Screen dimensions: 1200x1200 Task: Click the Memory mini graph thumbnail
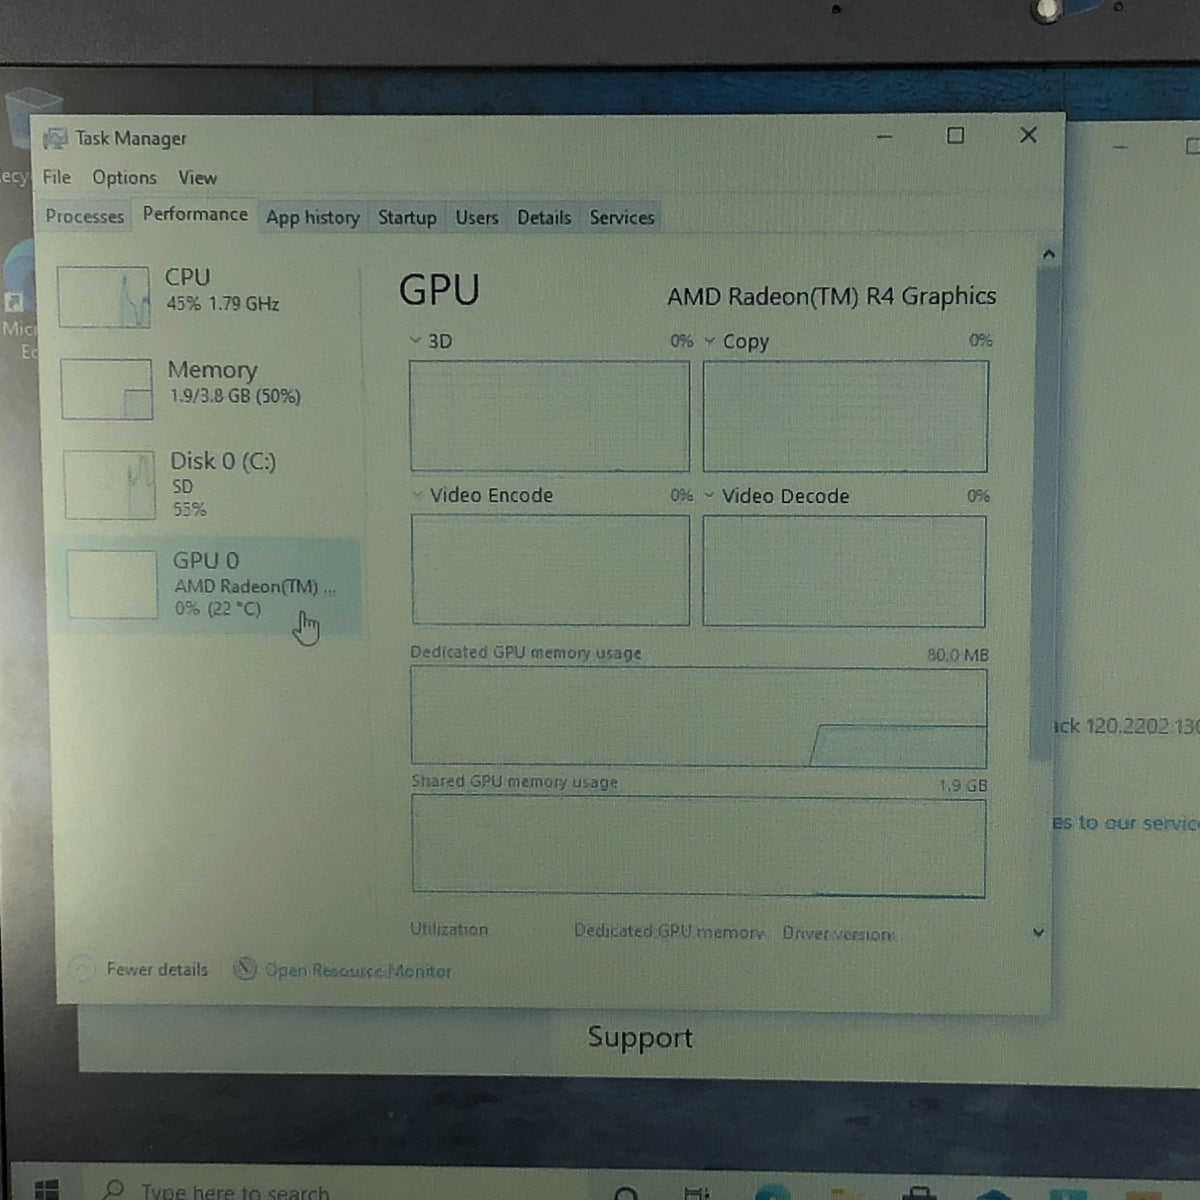(x=106, y=389)
